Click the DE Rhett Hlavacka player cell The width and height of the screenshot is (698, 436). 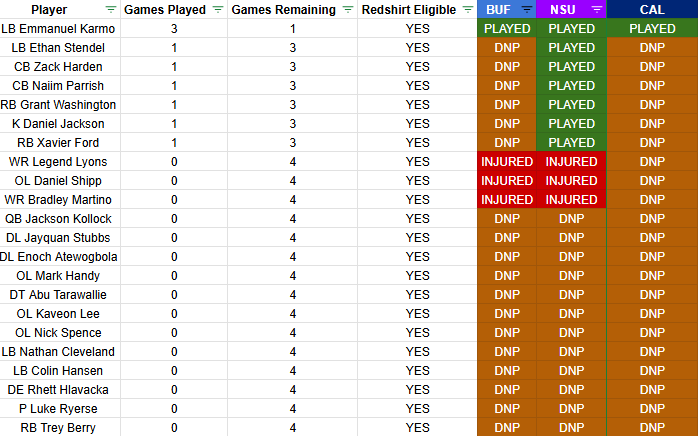[58, 390]
